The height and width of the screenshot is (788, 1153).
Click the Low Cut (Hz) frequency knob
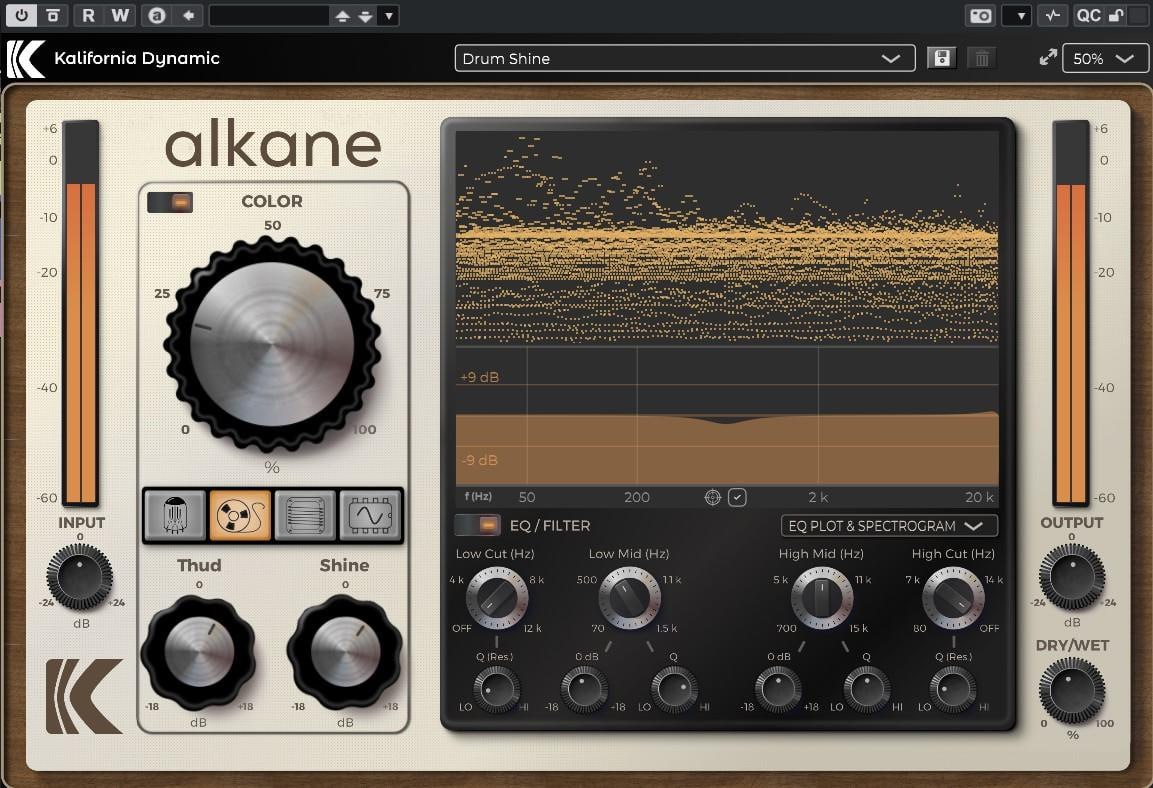(496, 598)
